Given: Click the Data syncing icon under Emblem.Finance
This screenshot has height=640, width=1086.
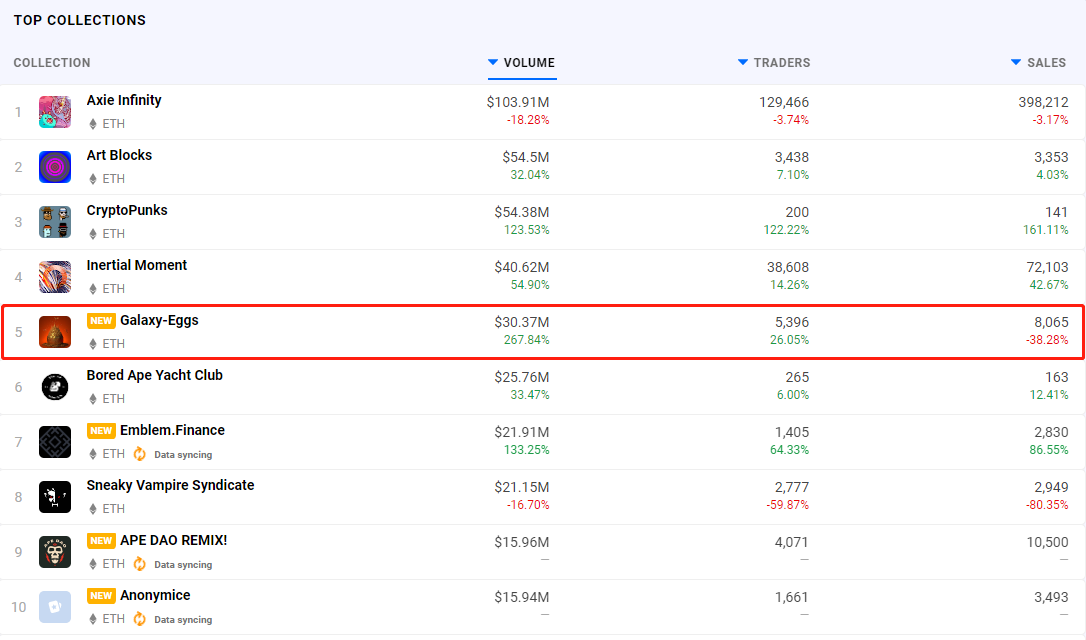Looking at the screenshot, I should pos(140,454).
